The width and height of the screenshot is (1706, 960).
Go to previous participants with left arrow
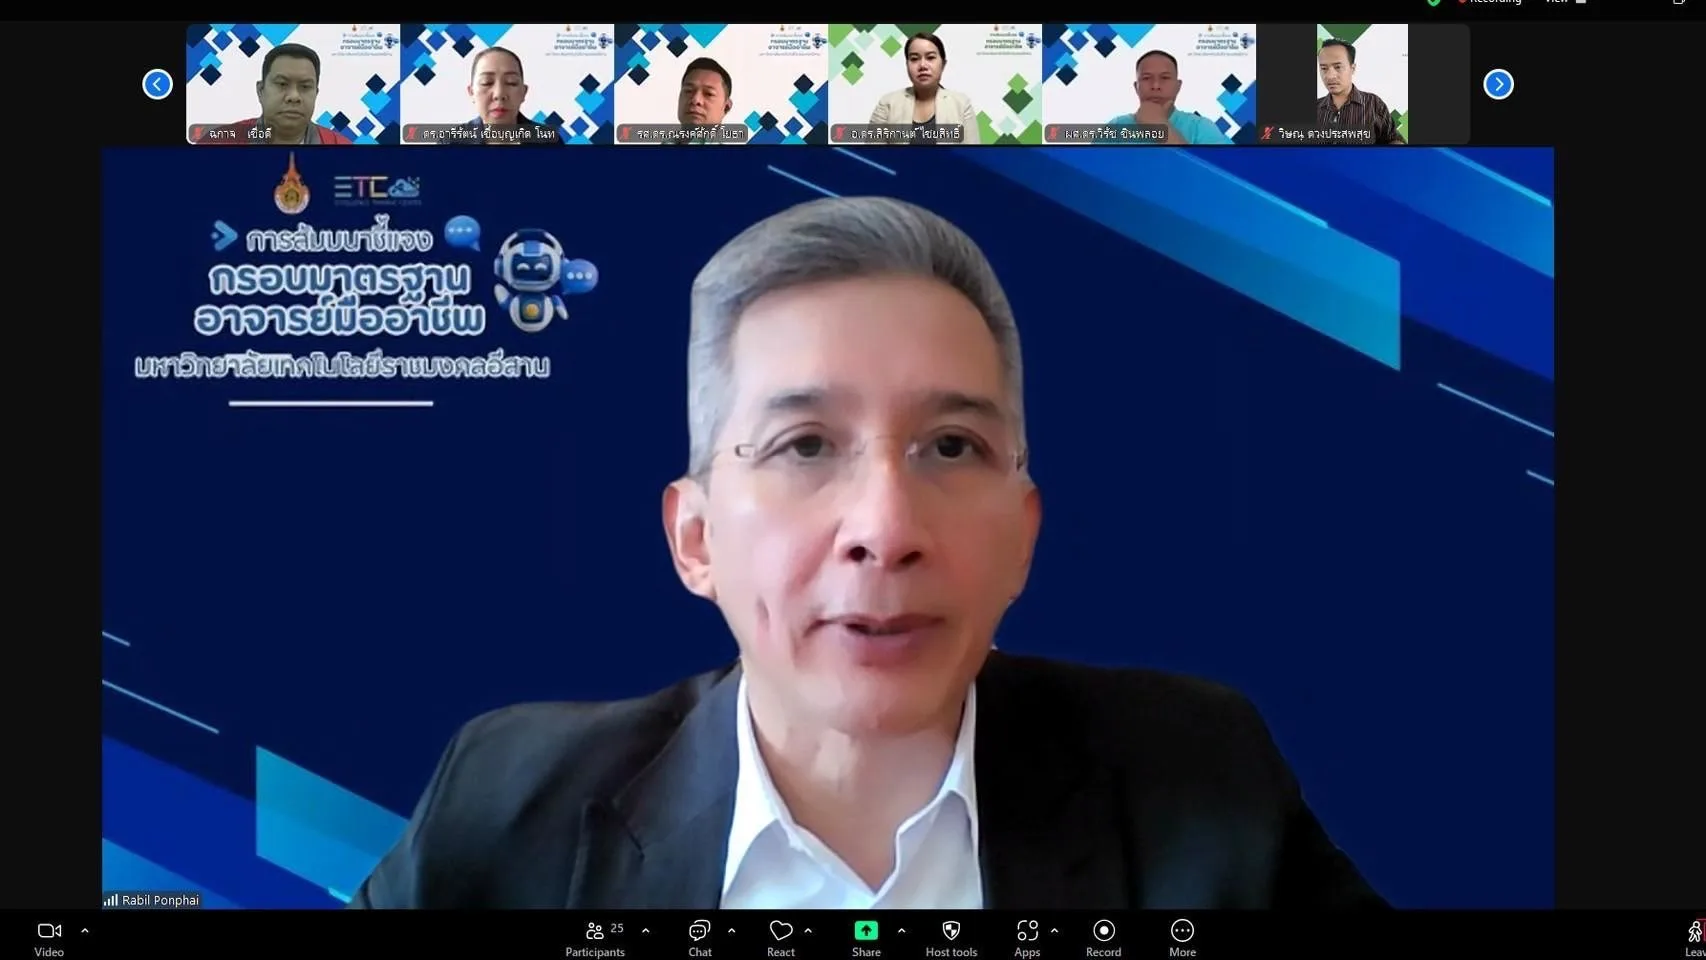coord(157,84)
